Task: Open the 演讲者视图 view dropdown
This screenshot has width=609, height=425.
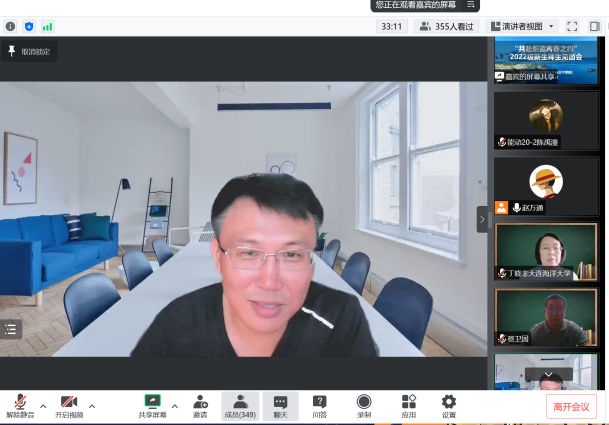Action: point(524,26)
